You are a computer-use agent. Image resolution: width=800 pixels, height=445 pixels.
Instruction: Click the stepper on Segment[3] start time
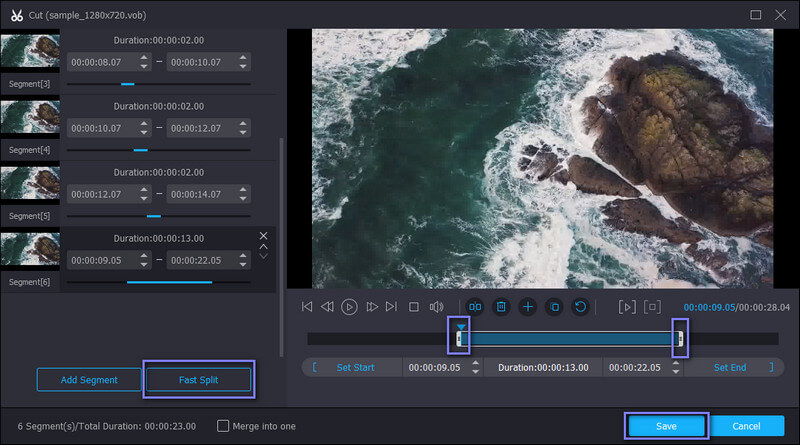click(x=144, y=62)
